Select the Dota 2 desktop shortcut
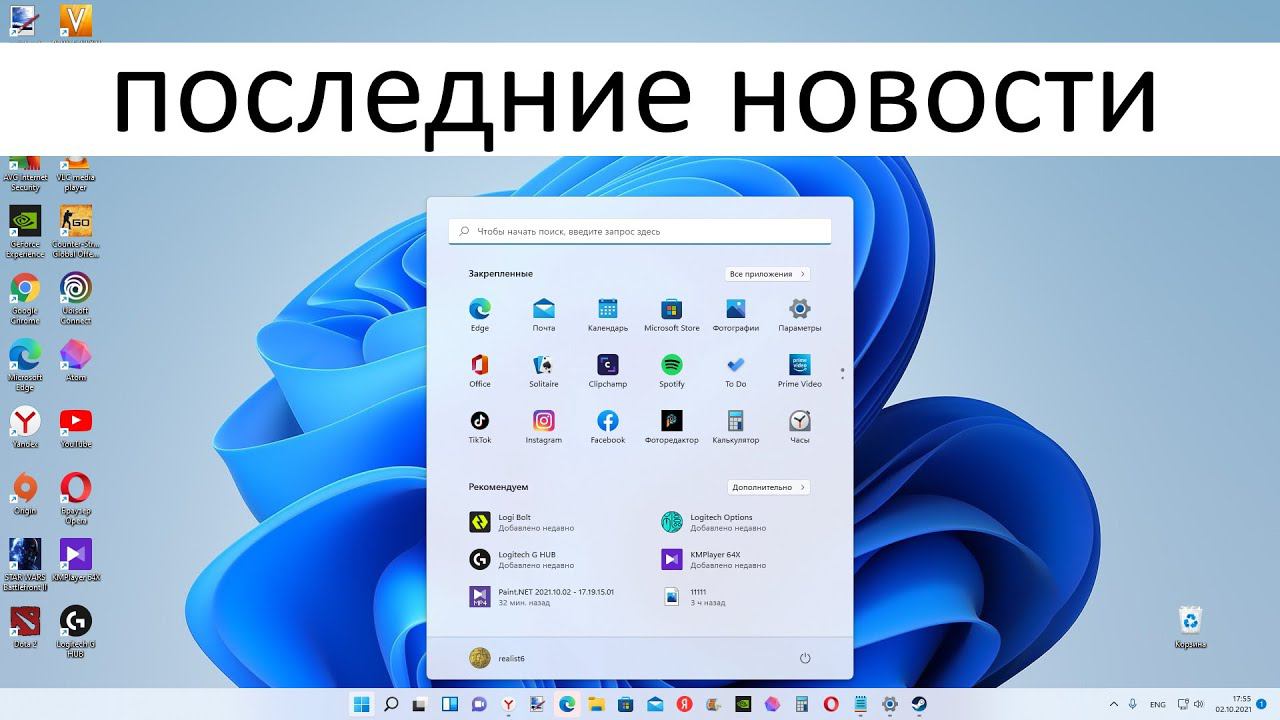The height and width of the screenshot is (720, 1280). 25,627
